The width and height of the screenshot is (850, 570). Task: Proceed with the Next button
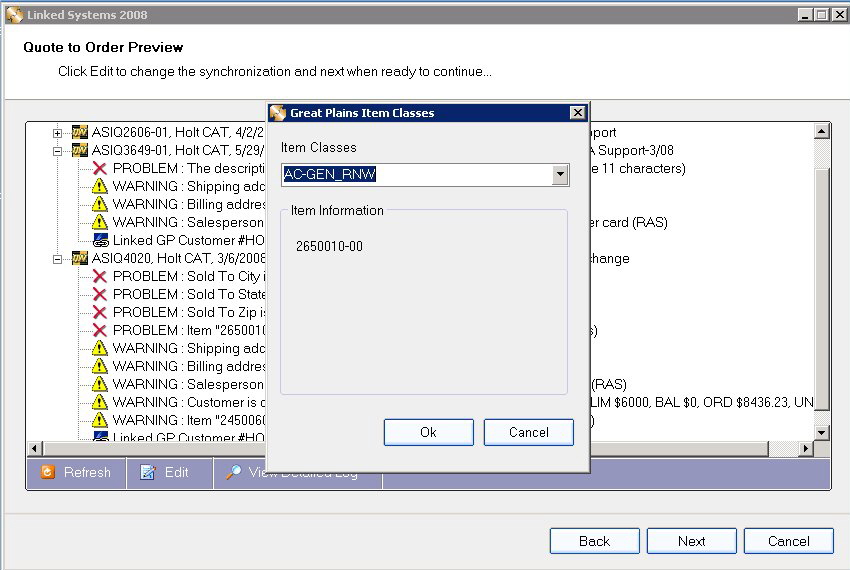click(x=692, y=541)
